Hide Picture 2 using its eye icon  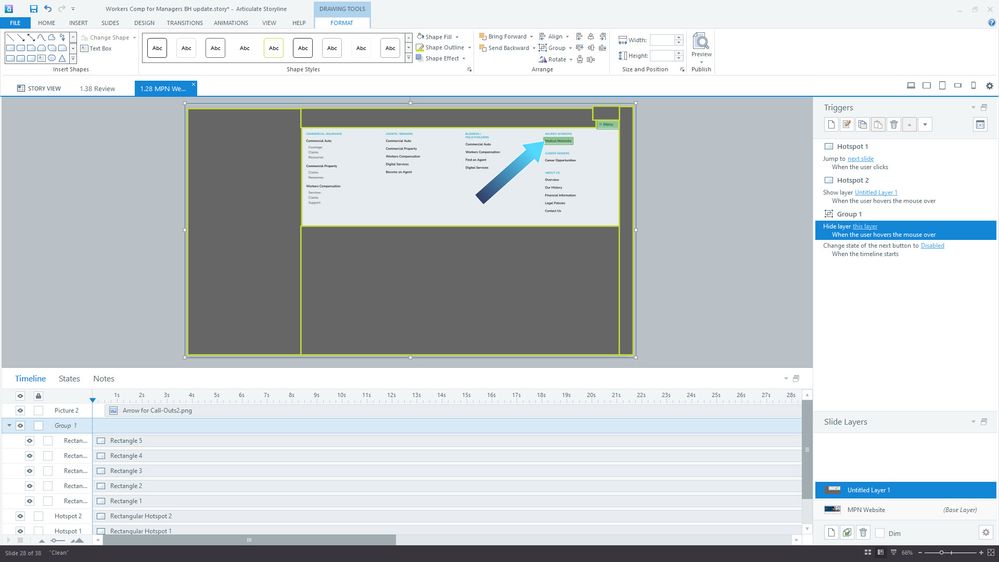(20, 410)
